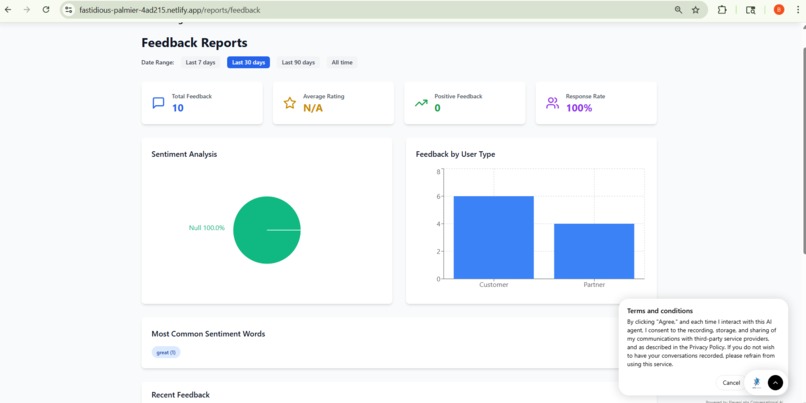The height and width of the screenshot is (403, 806).
Task: Click the Response Rate users icon
Action: coord(553,103)
